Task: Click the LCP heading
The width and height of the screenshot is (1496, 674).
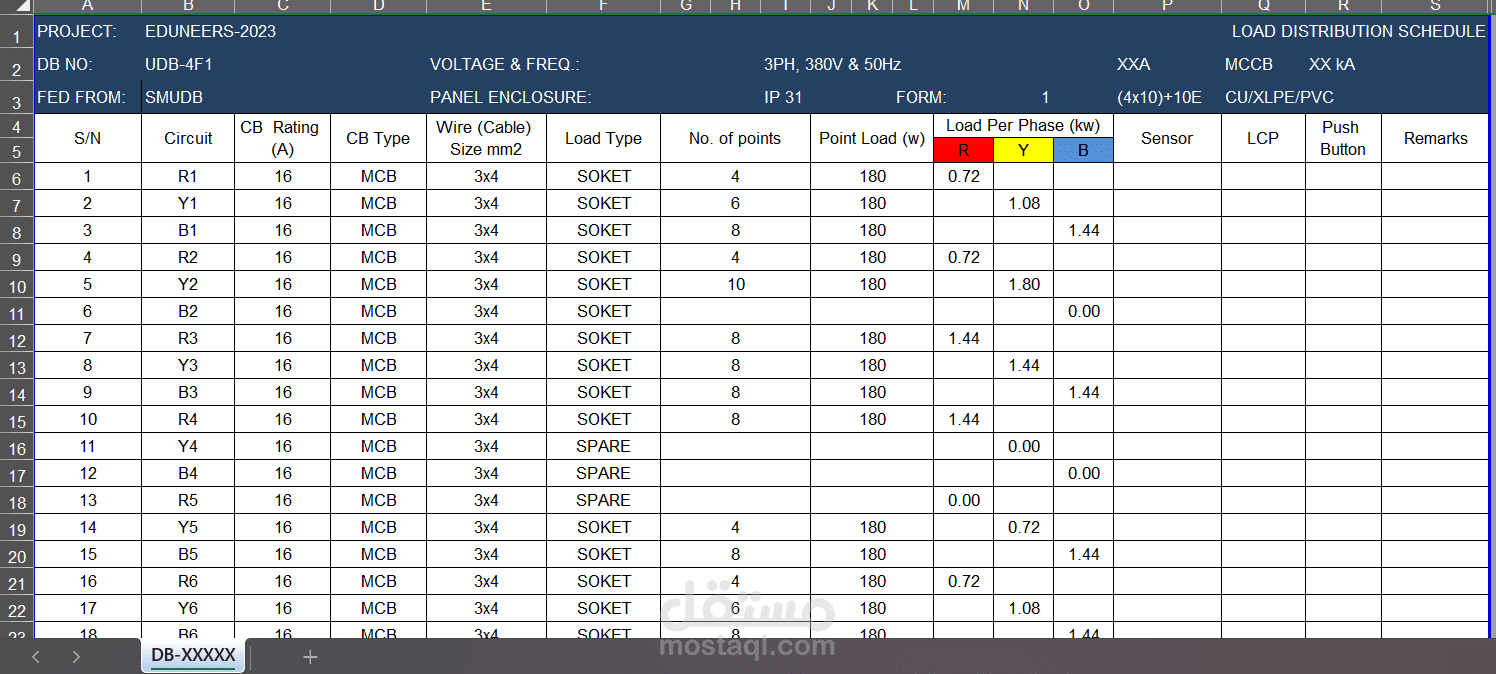Action: click(x=1263, y=138)
